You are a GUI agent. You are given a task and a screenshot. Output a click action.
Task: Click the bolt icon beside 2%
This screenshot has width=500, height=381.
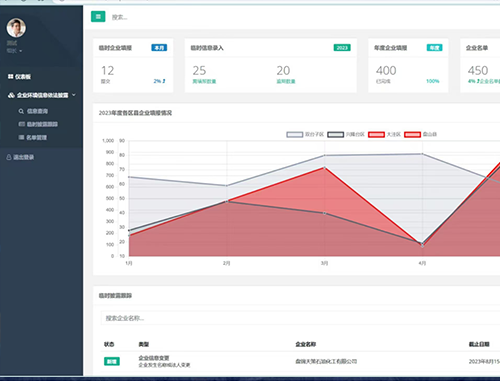click(x=164, y=81)
